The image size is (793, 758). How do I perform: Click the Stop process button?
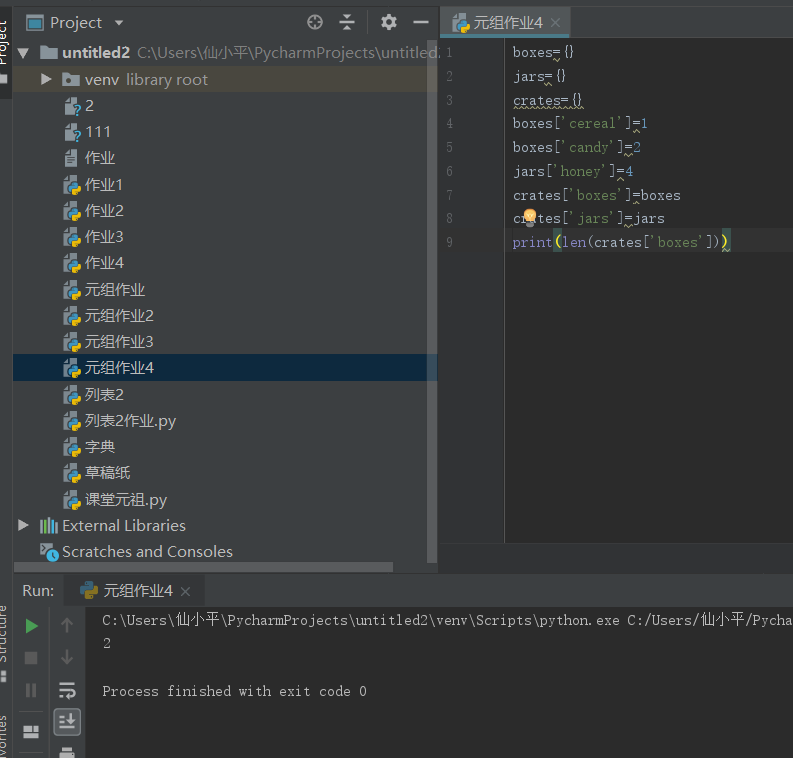(x=31, y=658)
